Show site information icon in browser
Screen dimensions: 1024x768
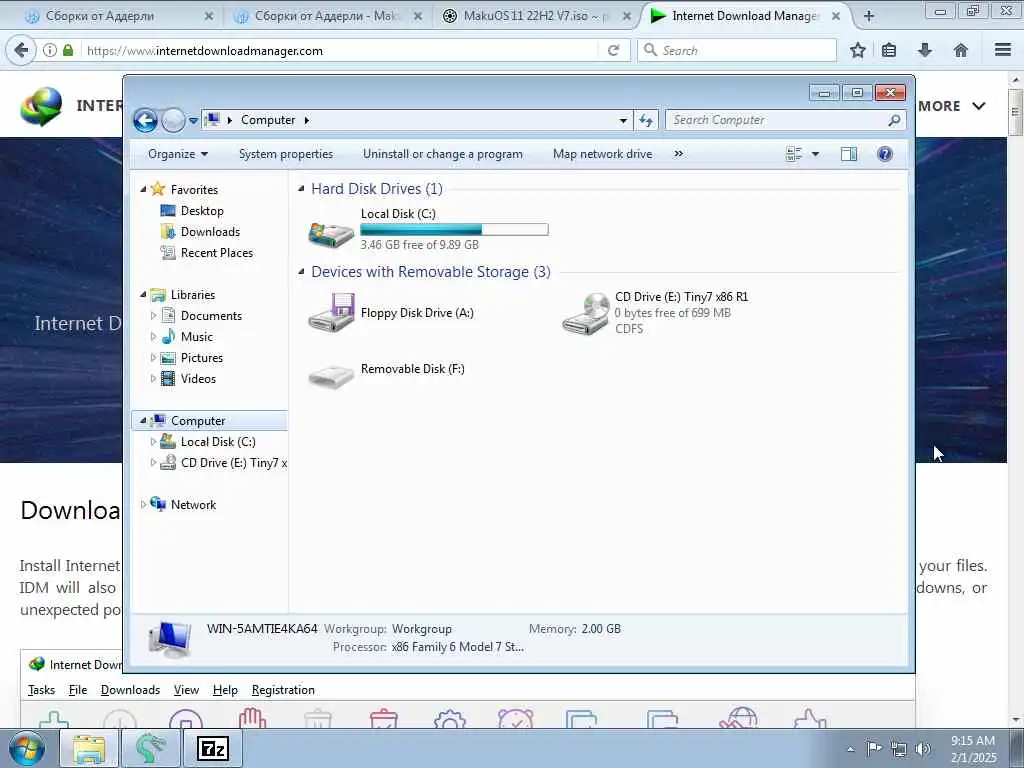(50, 50)
